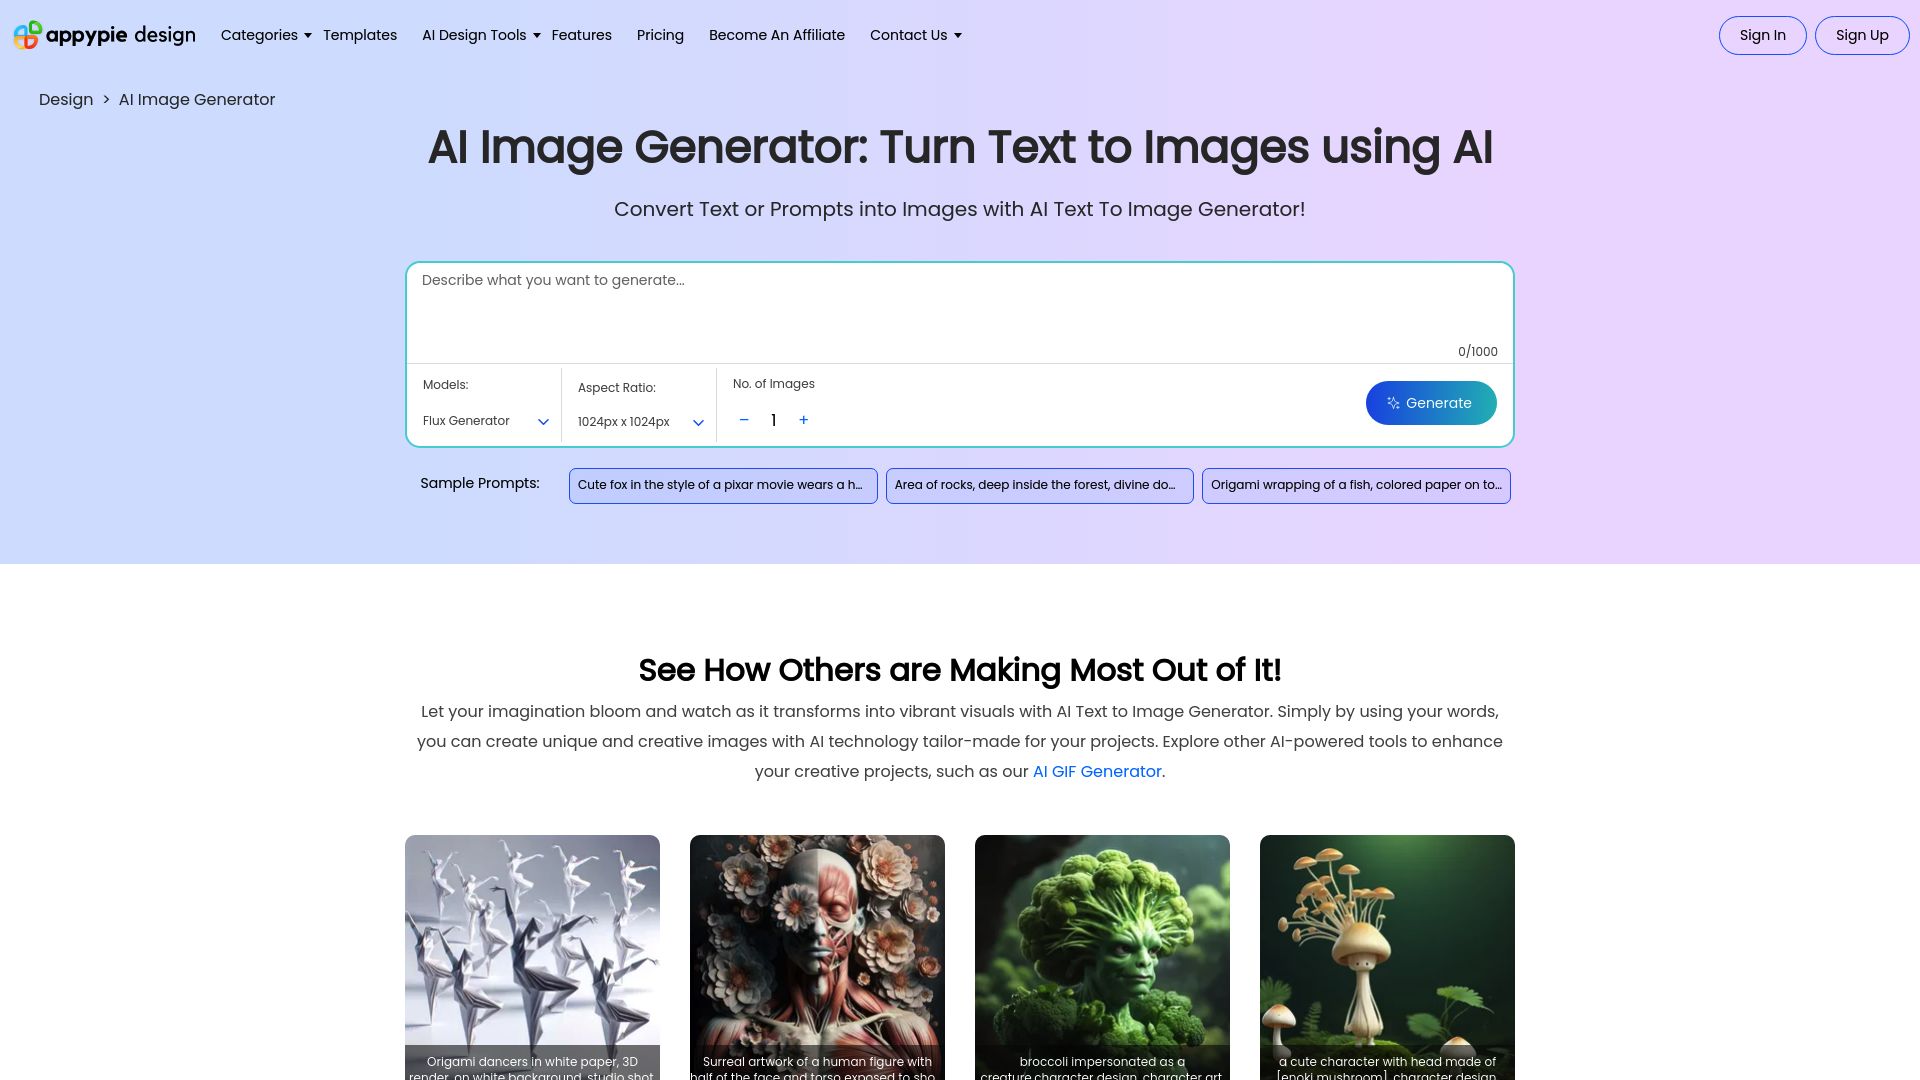Select the Flux Generator model option

(x=485, y=419)
